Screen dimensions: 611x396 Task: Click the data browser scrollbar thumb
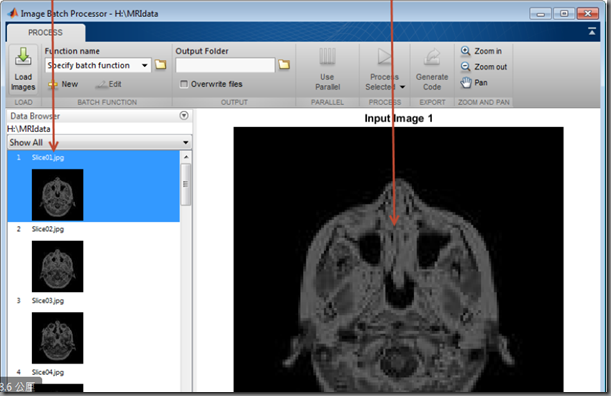(186, 184)
